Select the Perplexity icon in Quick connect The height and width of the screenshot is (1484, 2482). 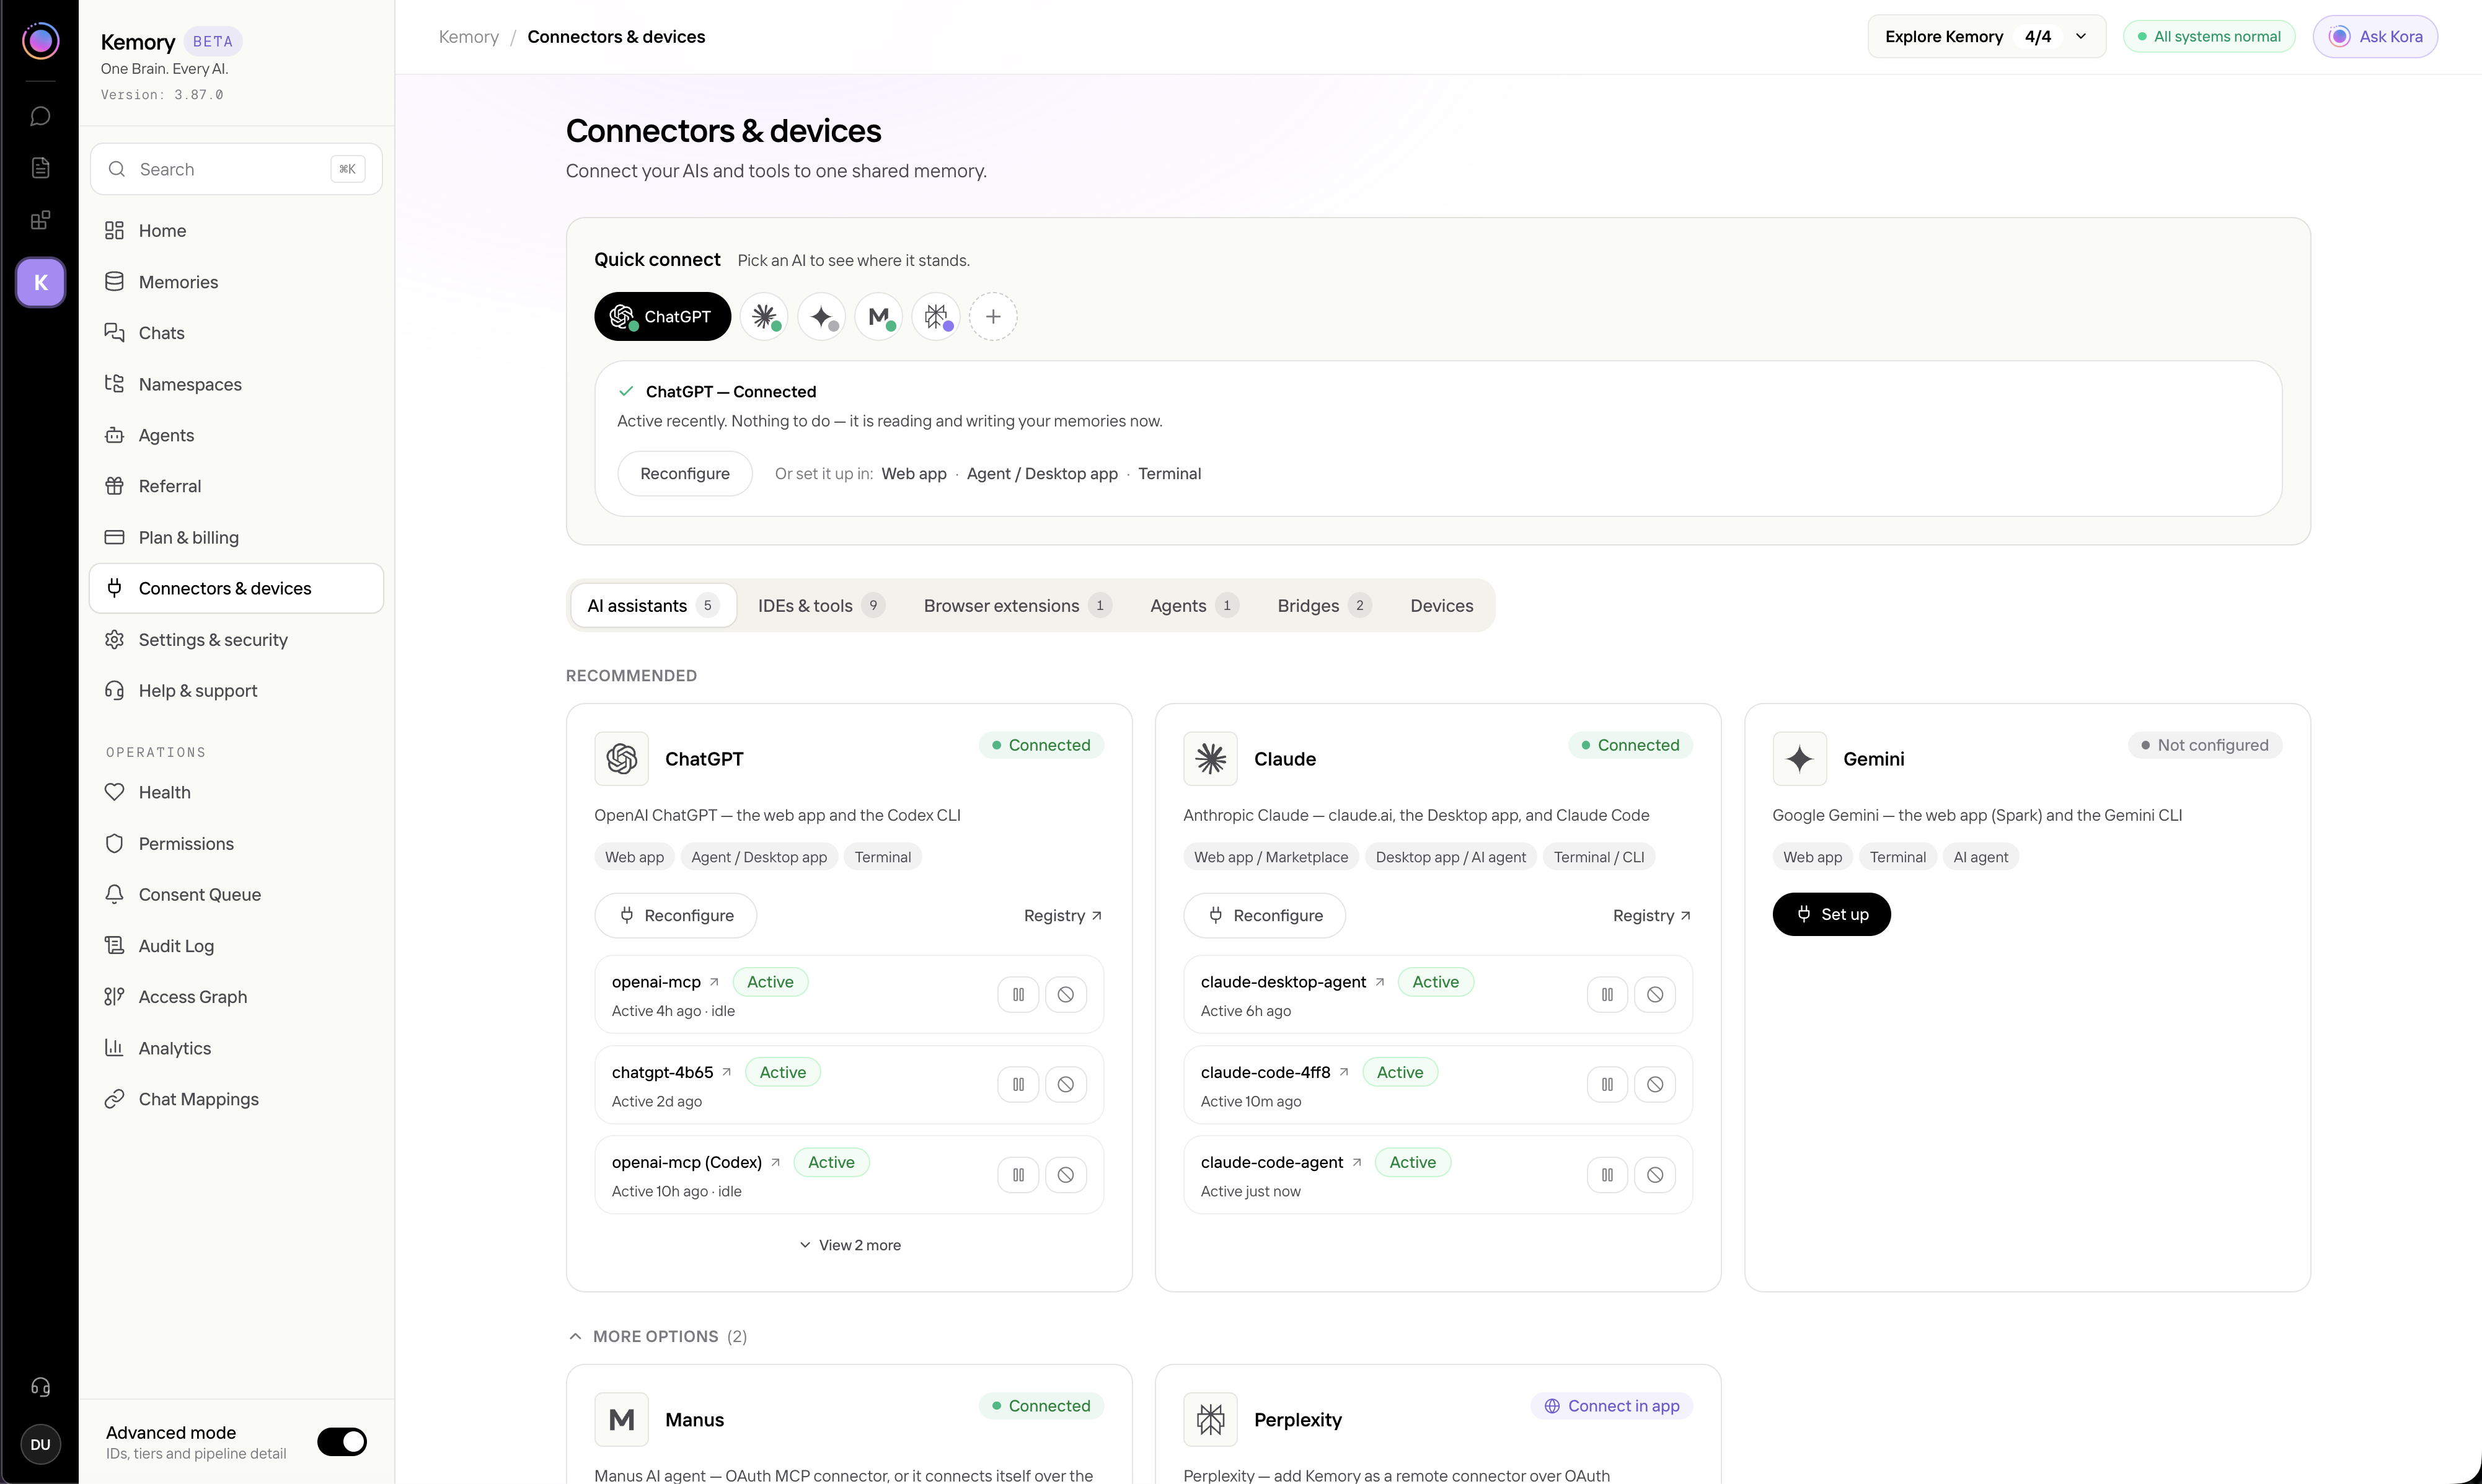[x=936, y=317]
